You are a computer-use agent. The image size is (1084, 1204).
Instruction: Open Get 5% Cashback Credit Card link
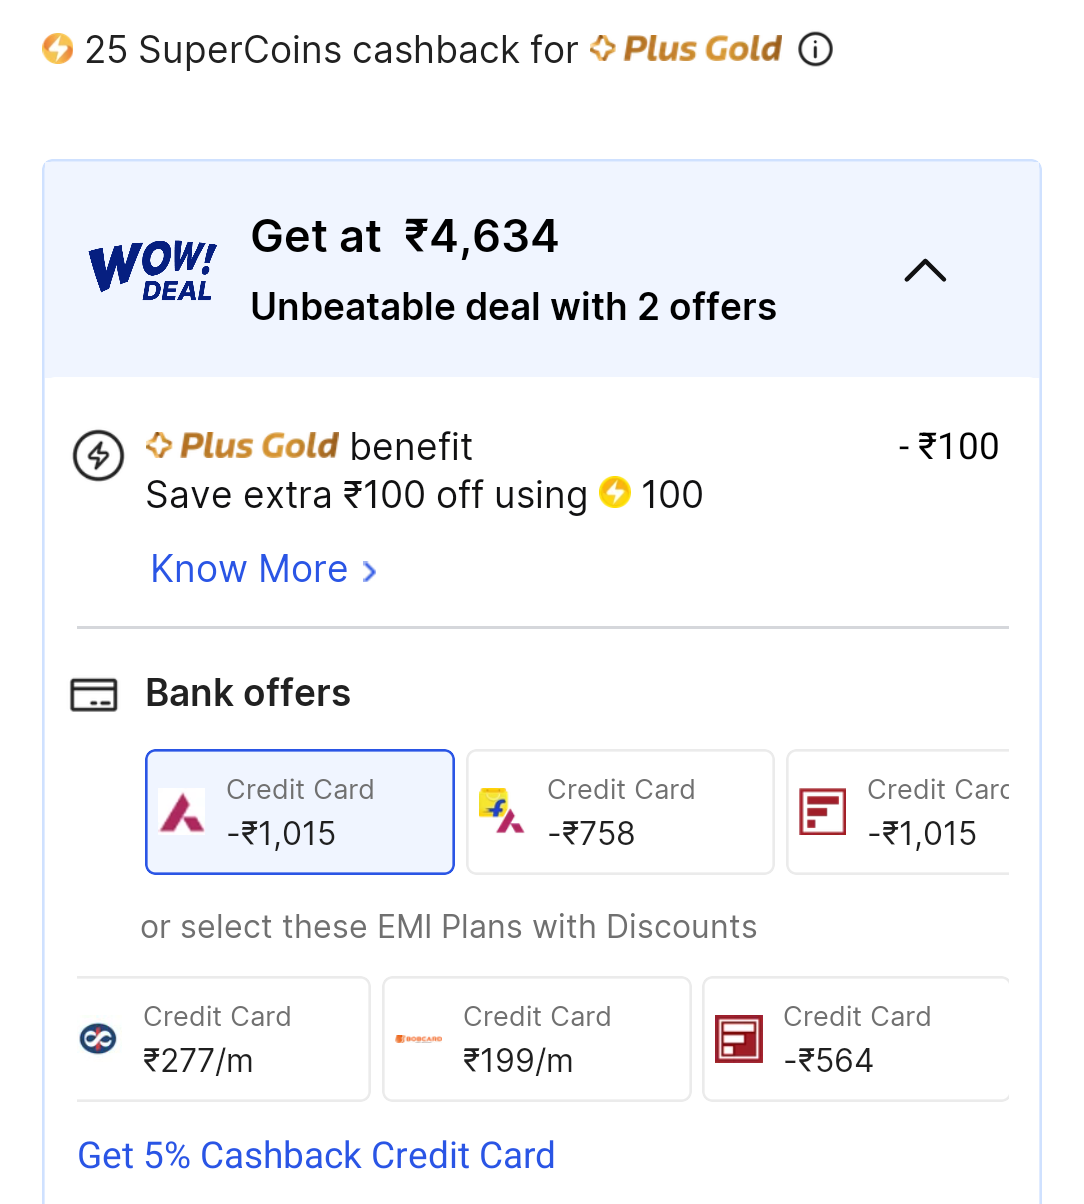(316, 1155)
